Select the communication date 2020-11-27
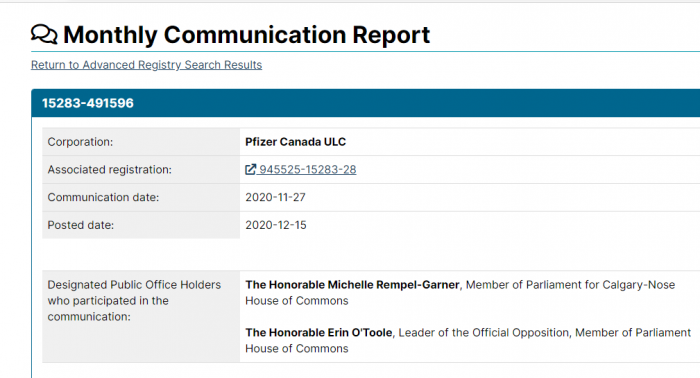Viewport: 700px width, 378px height. tap(275, 197)
